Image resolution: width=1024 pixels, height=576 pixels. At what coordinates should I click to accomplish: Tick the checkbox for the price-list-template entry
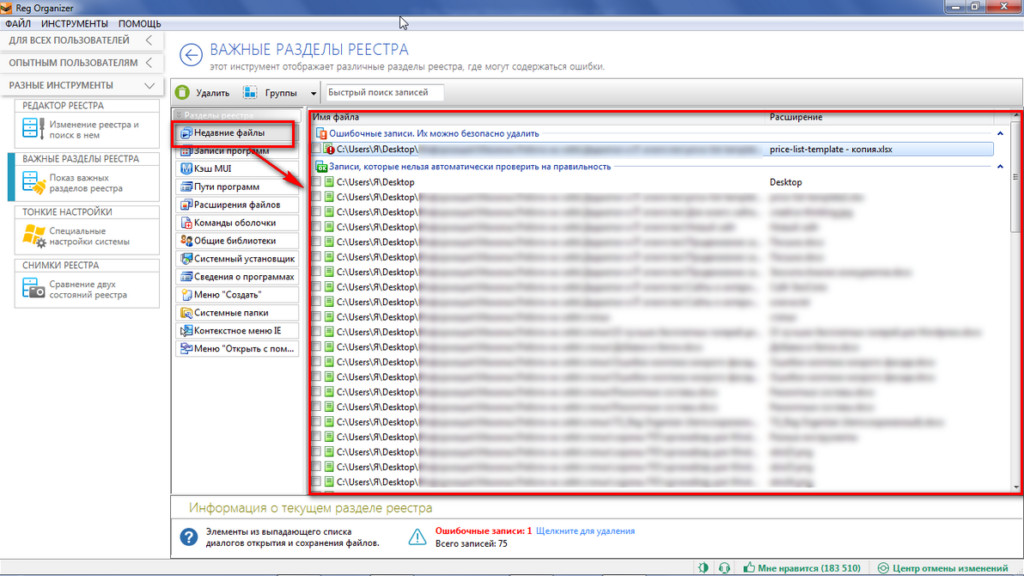[x=318, y=149]
